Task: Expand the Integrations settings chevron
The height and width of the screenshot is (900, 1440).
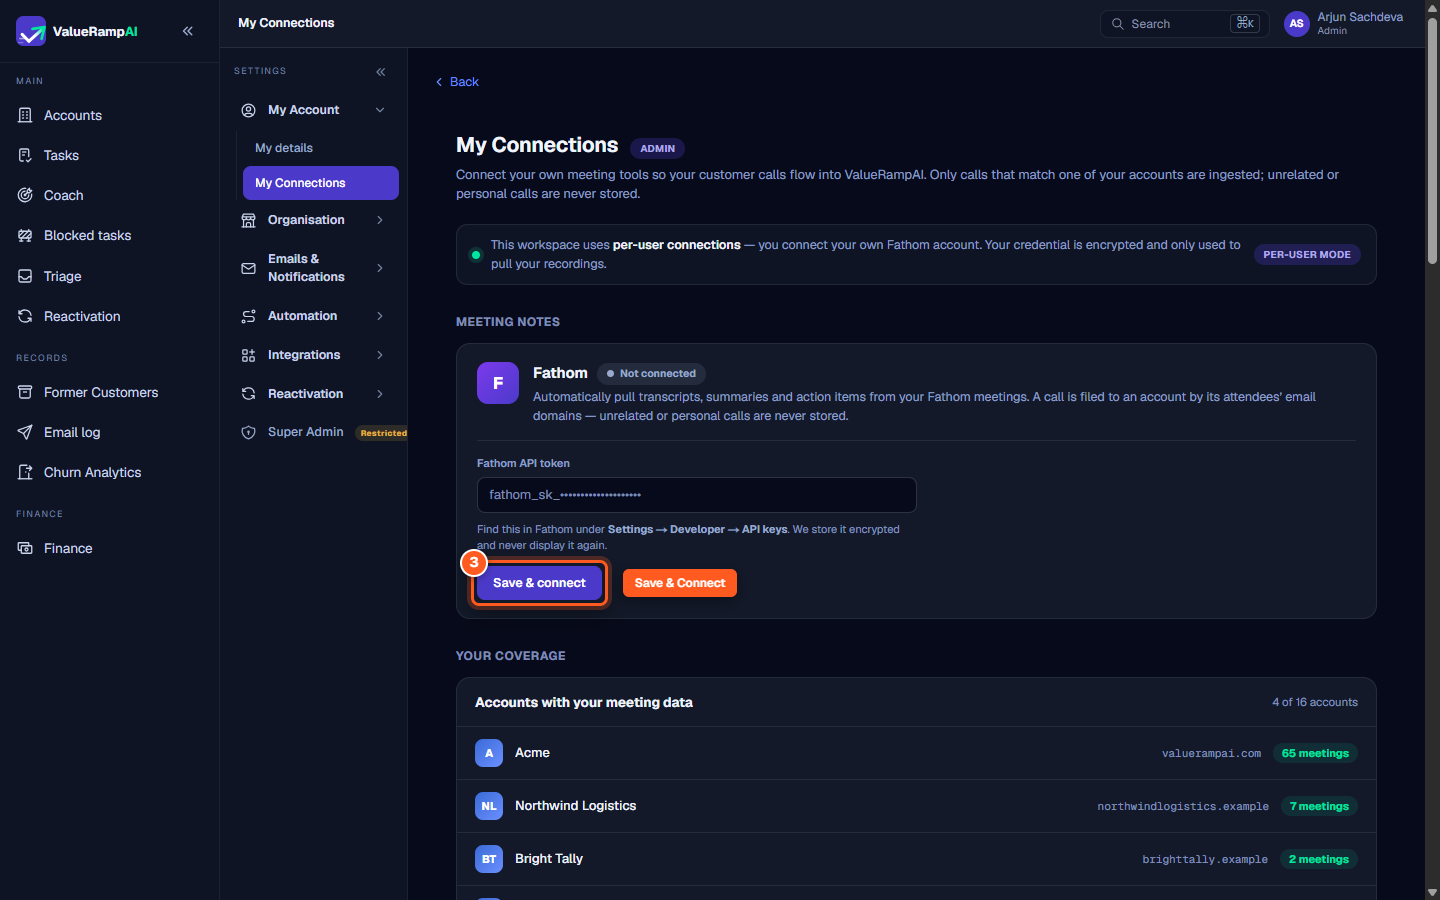Action: tap(380, 355)
